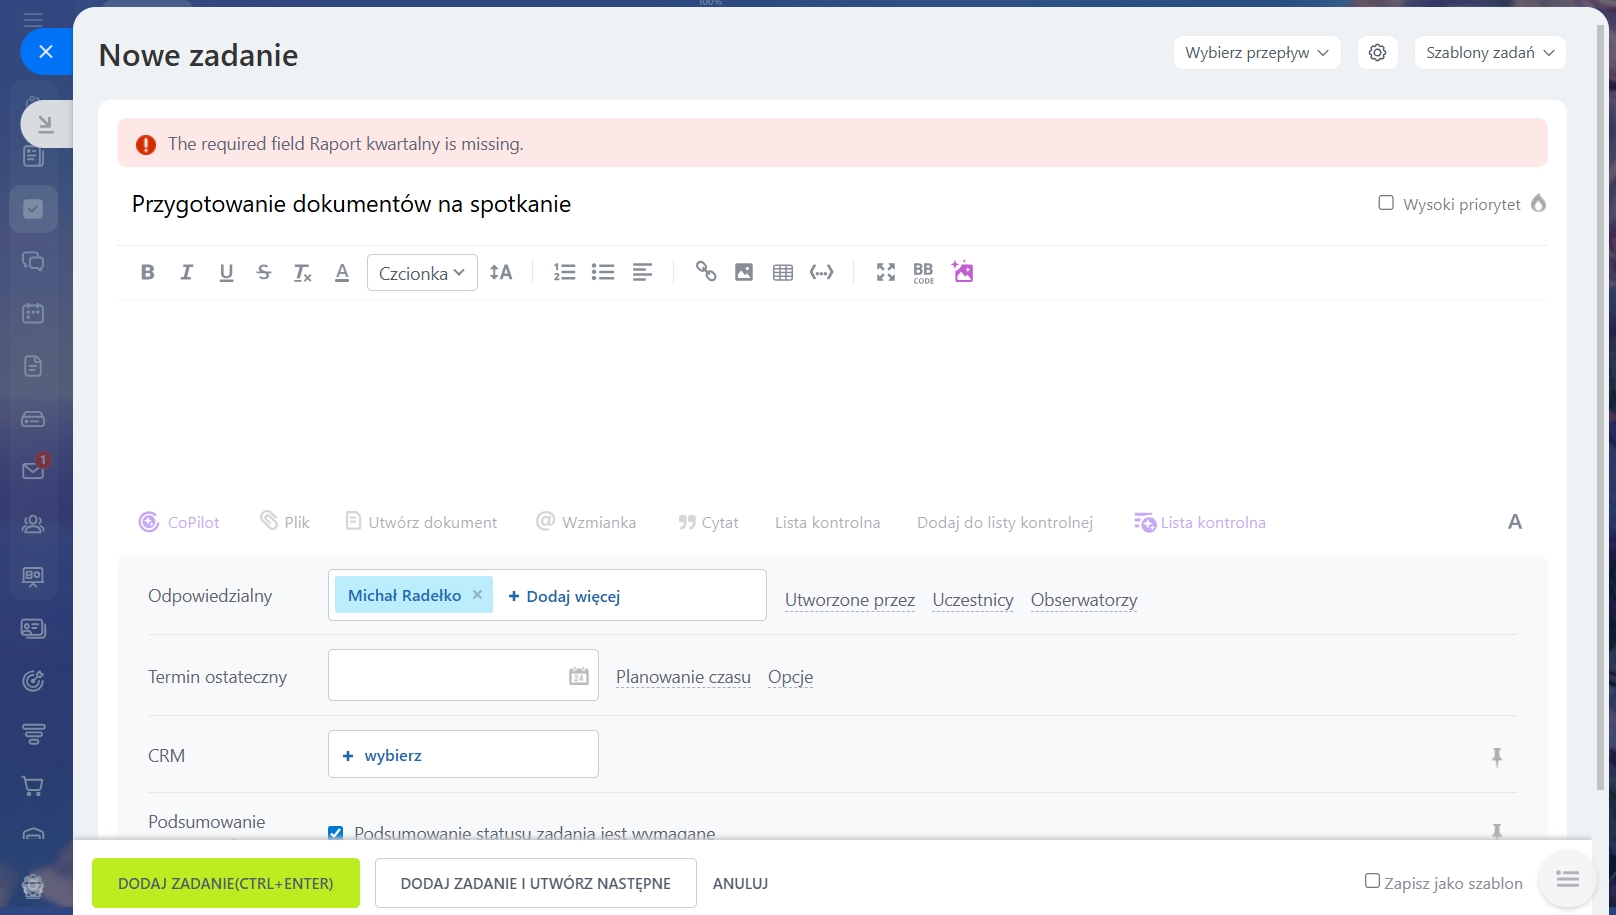
Task: Open Szablony zadań dropdown
Action: (1490, 52)
